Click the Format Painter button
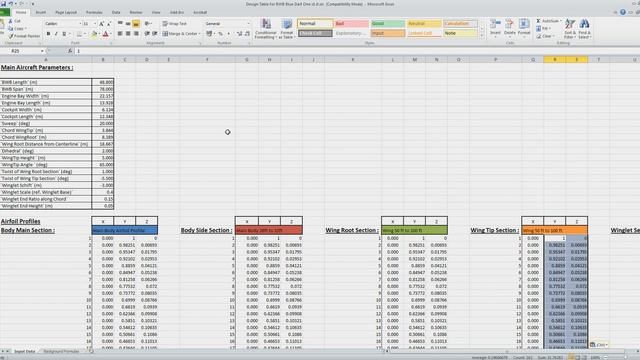 pyautogui.click(x=24, y=36)
